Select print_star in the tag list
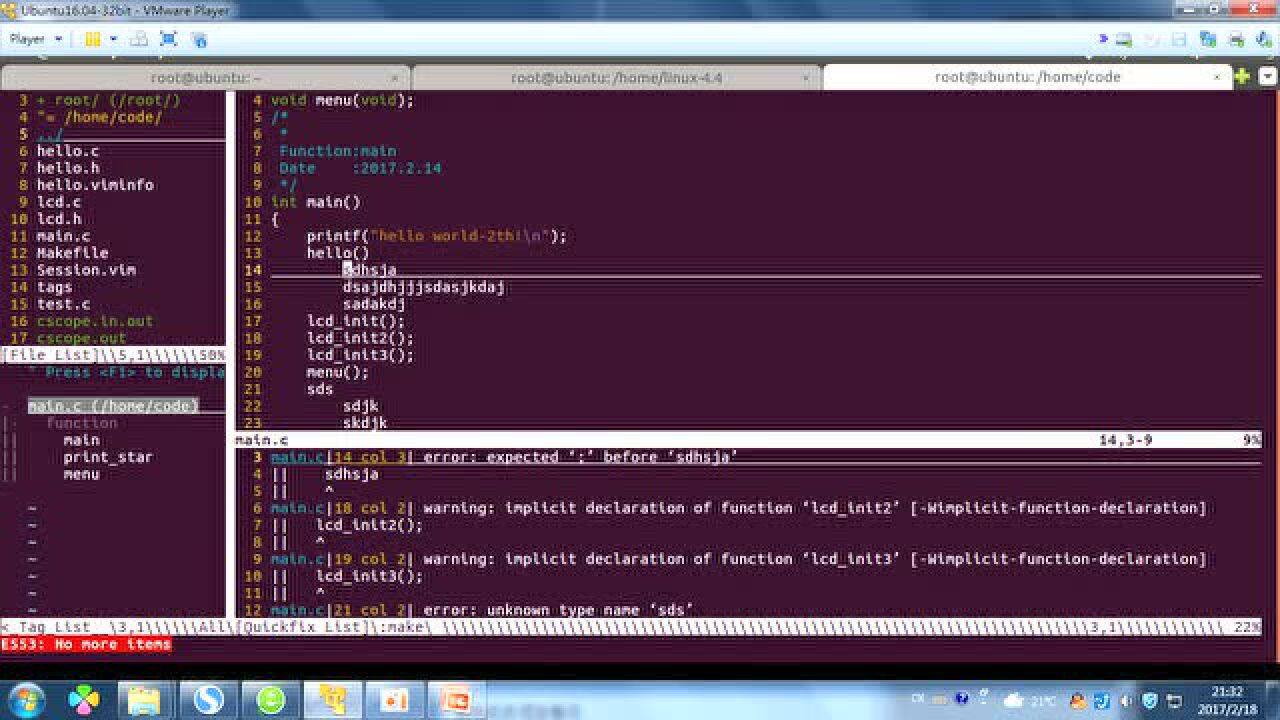 tap(108, 457)
